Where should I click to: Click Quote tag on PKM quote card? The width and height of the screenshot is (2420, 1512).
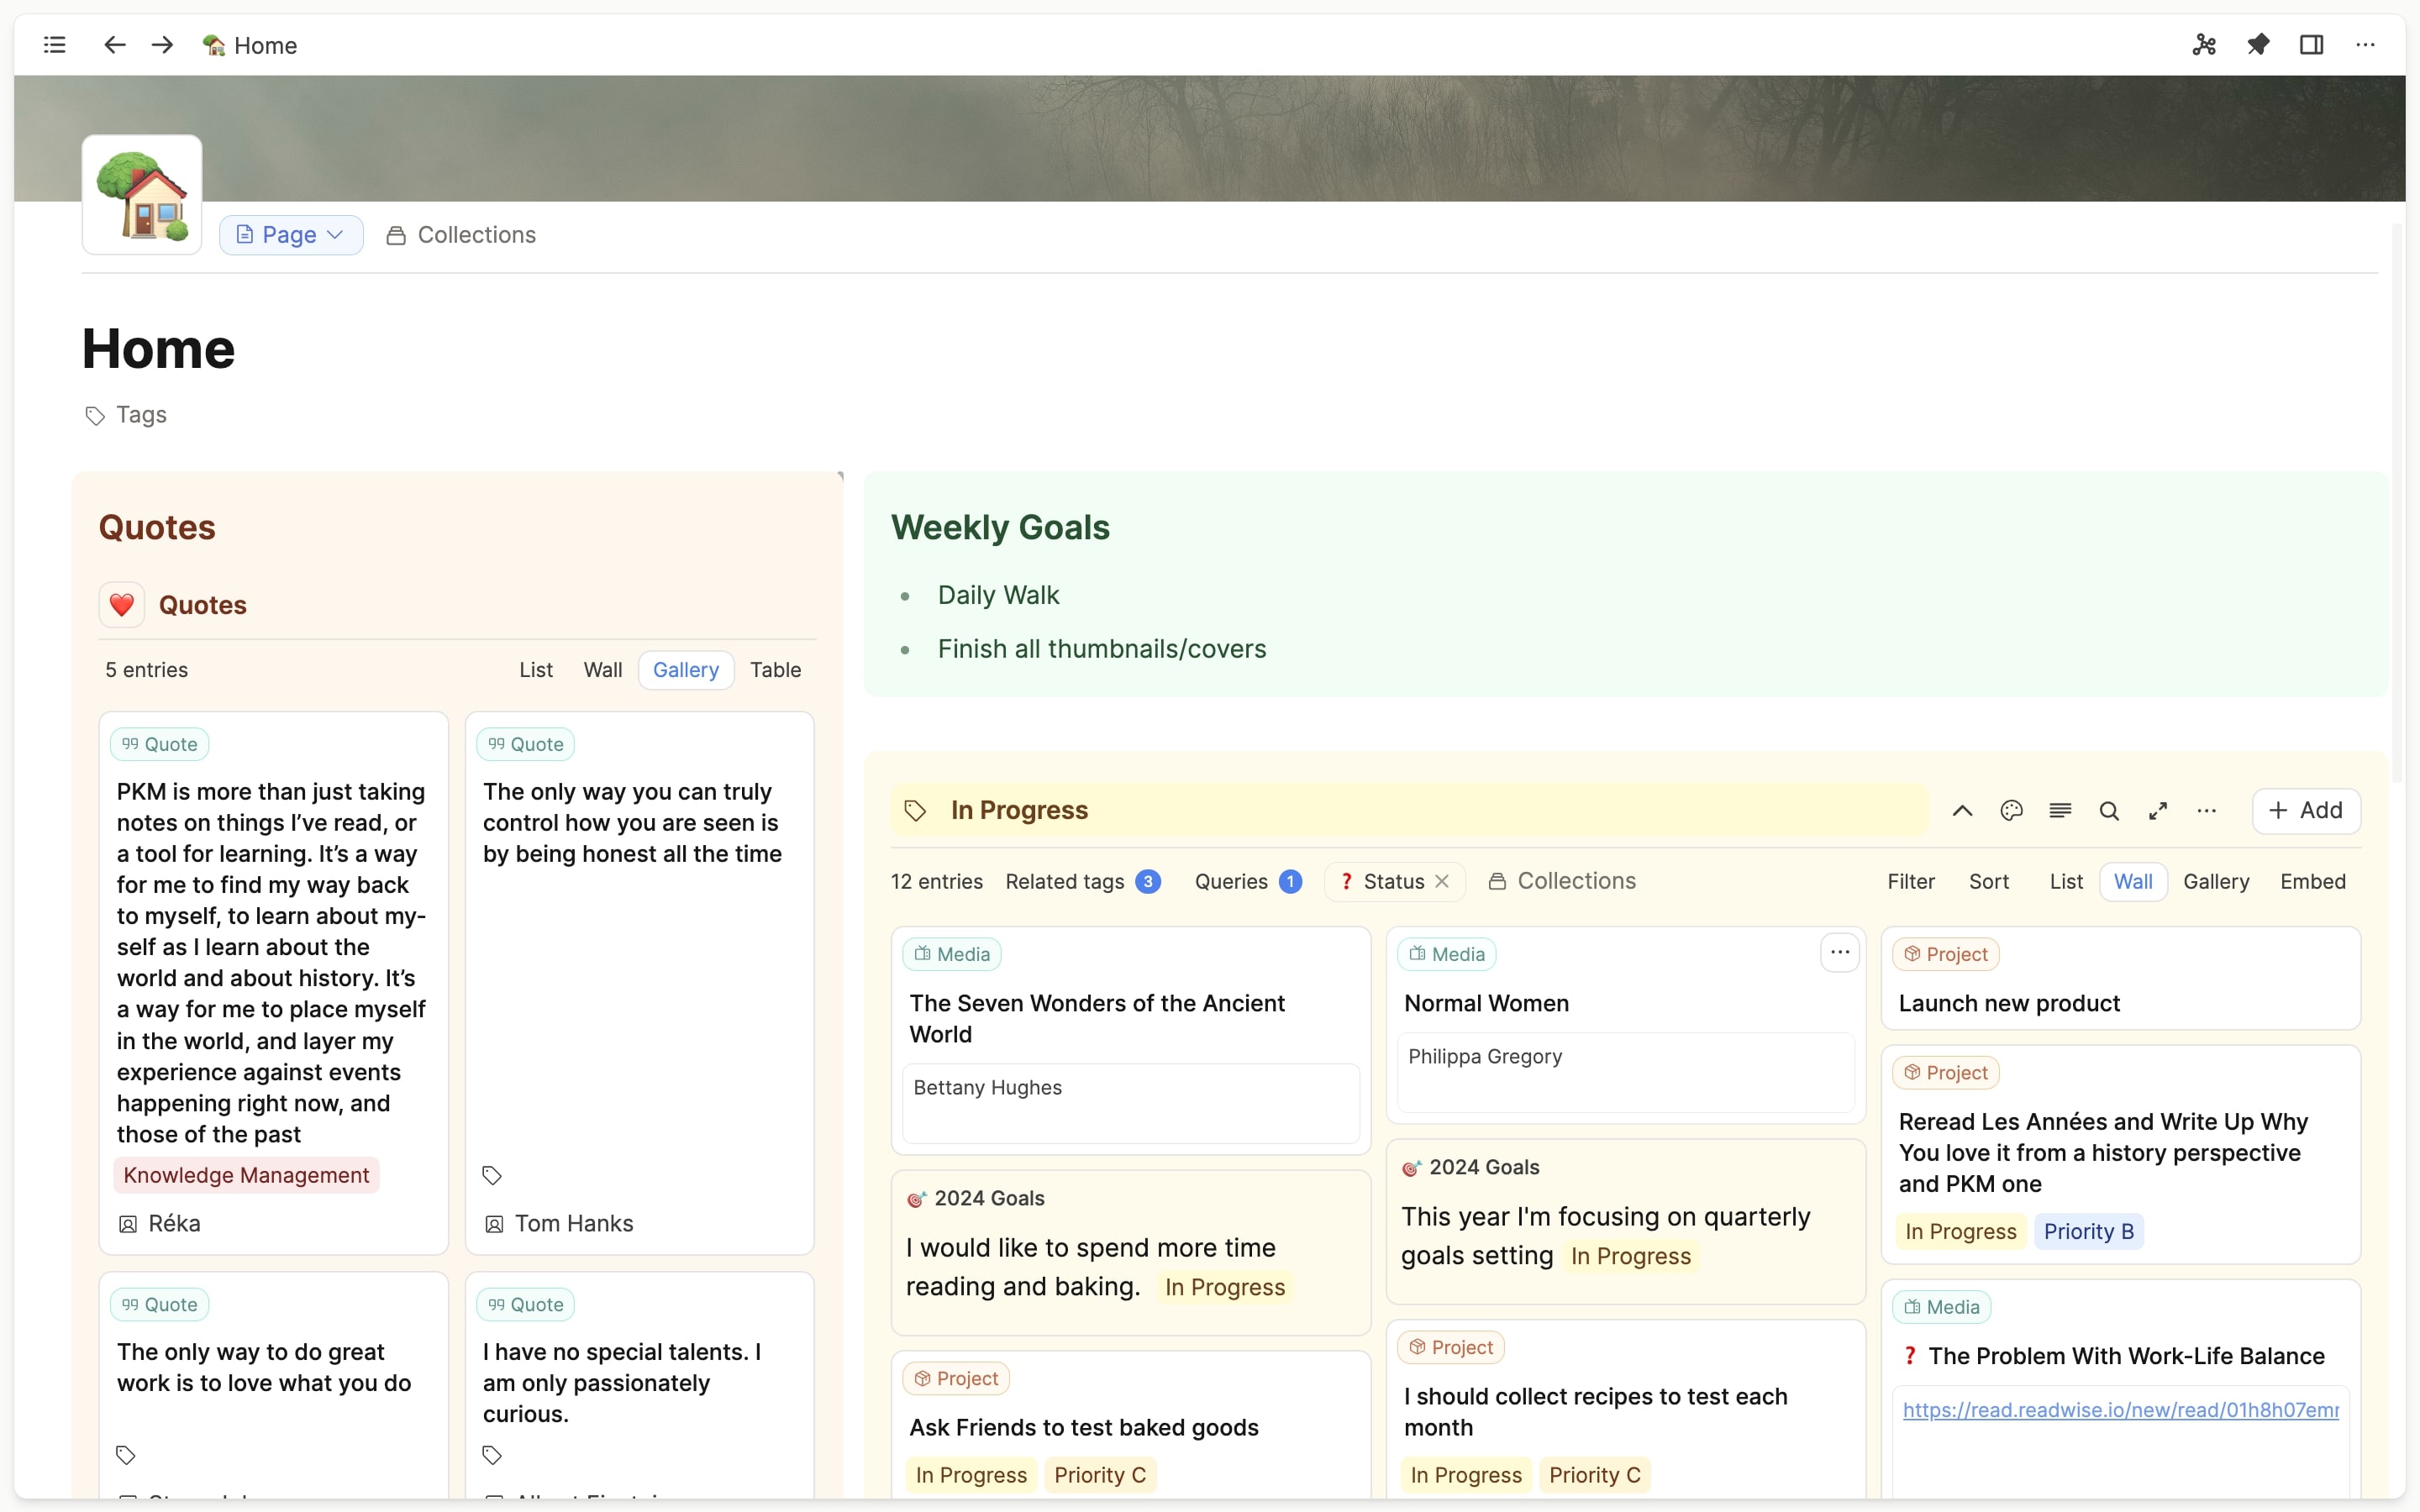(x=160, y=745)
